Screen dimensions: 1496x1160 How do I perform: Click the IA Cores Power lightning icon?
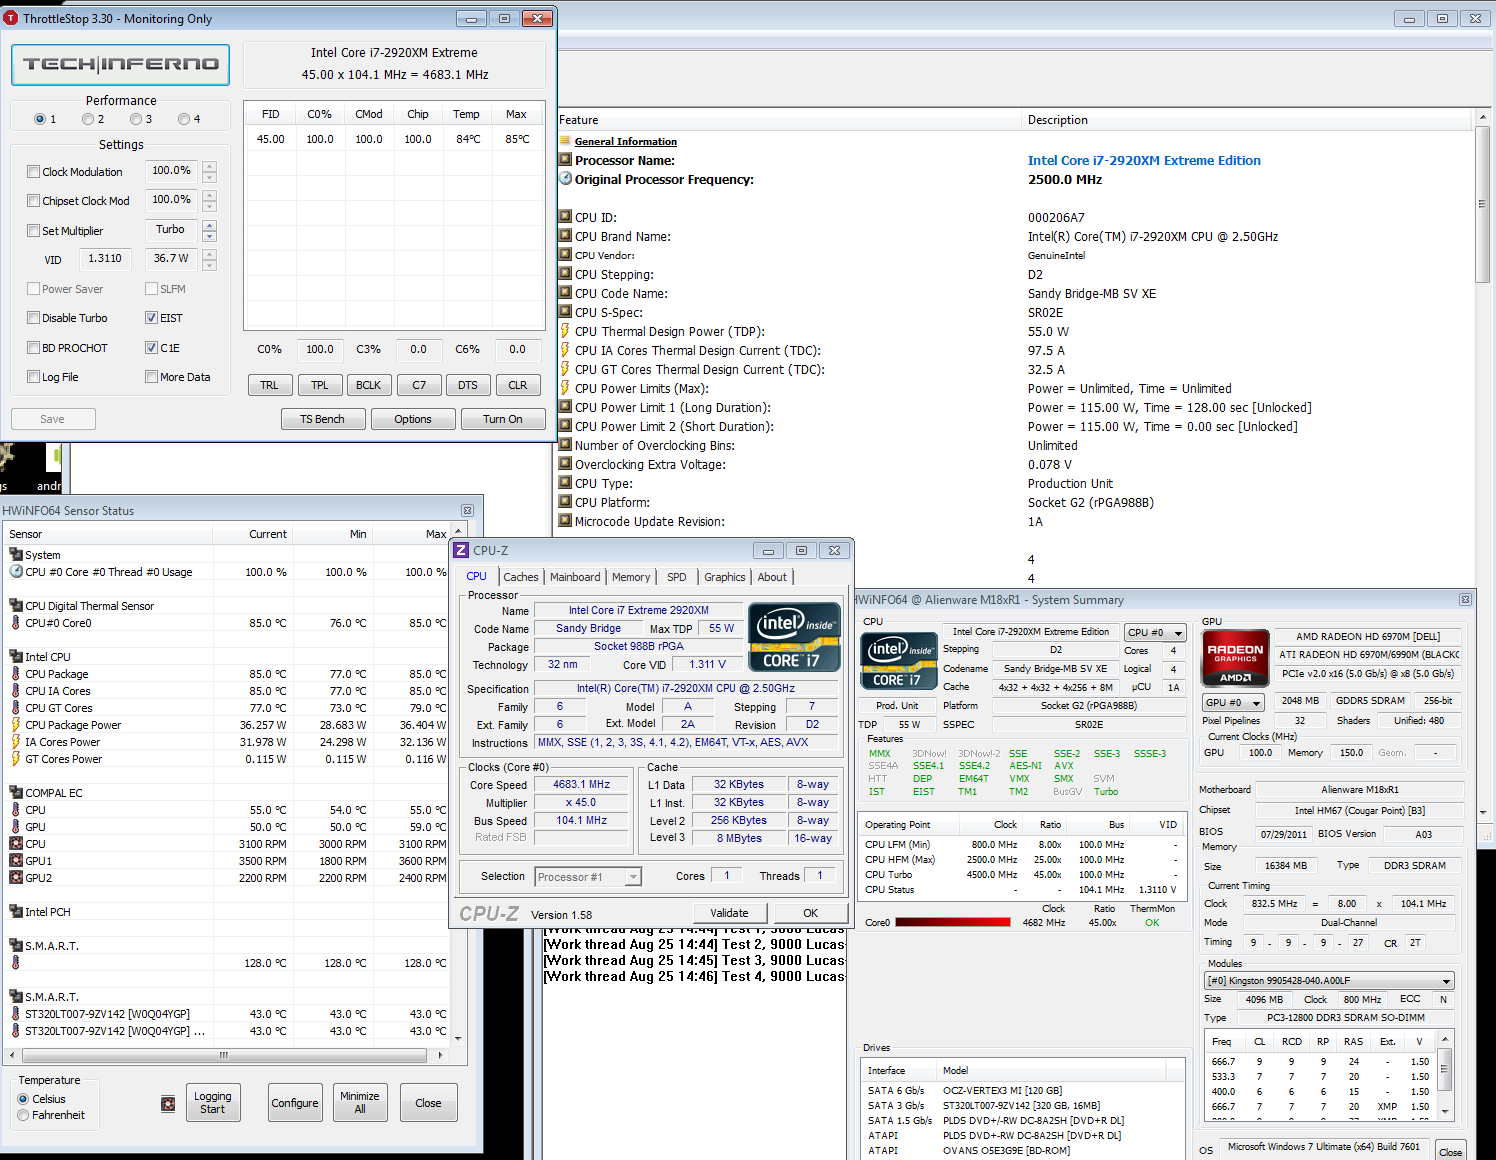16,742
